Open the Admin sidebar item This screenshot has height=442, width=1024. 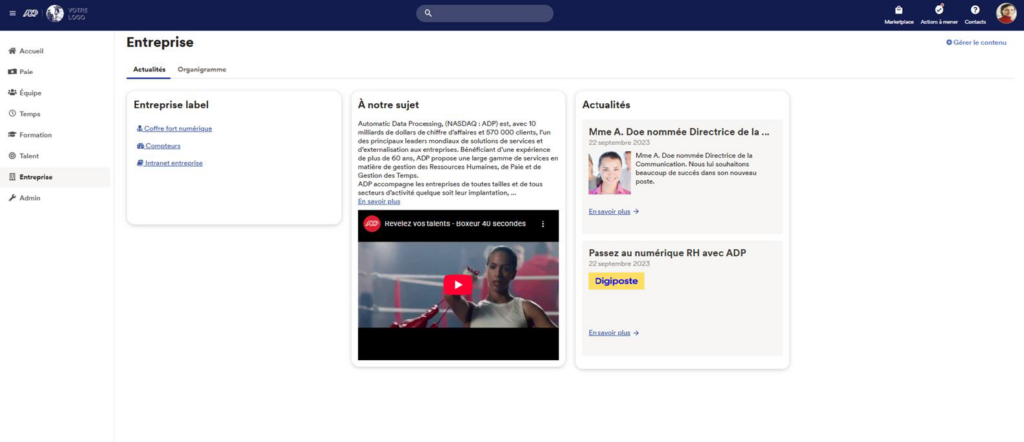point(30,198)
